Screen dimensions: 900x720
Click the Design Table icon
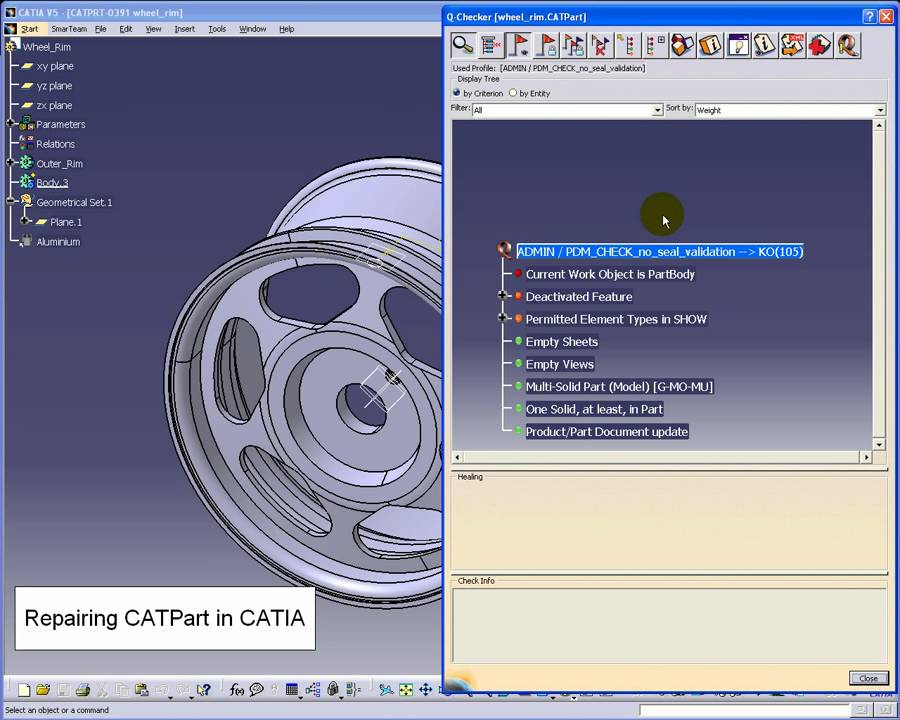point(292,690)
